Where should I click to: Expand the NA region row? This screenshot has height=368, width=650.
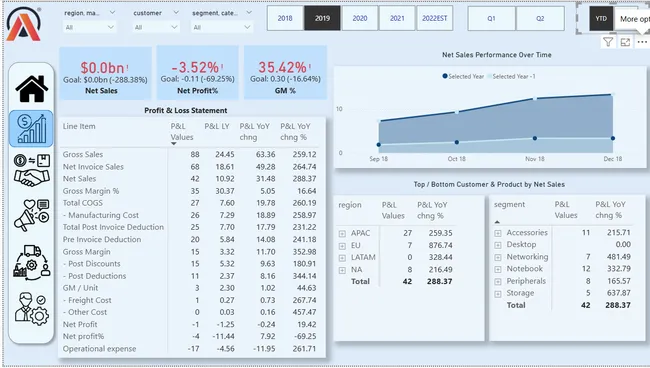342,270
